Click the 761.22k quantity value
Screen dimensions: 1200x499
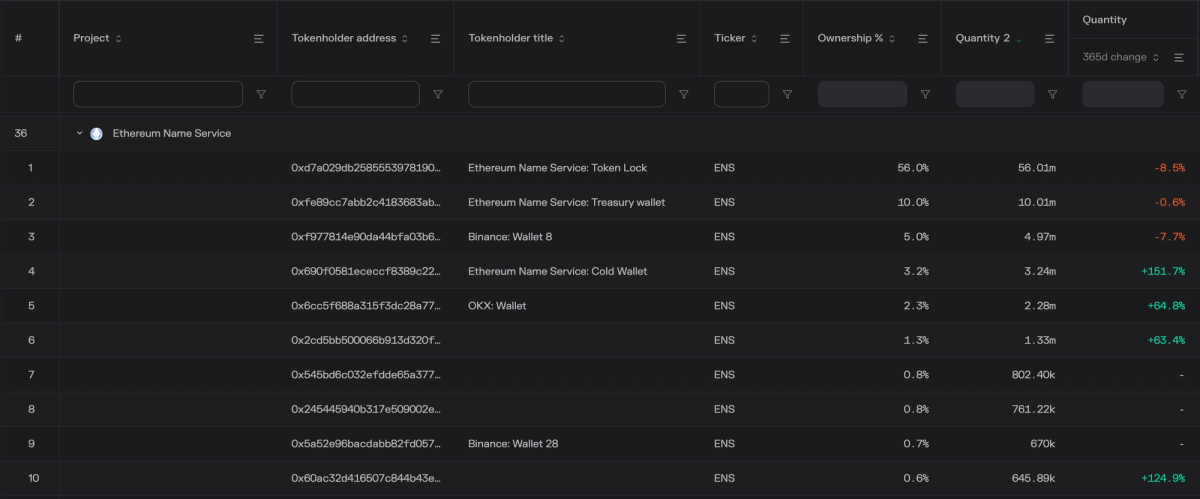click(1034, 409)
